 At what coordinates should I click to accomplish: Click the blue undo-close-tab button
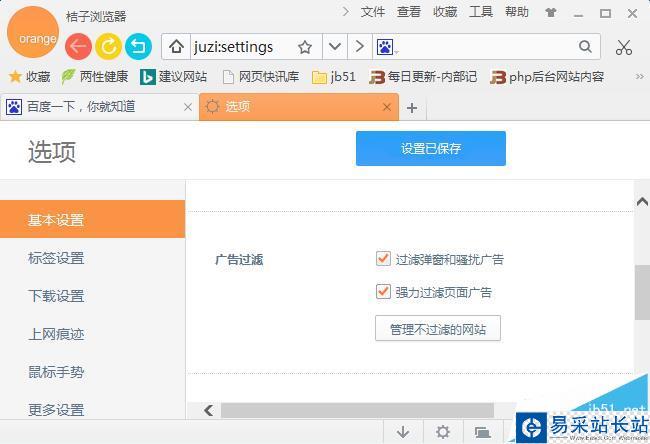click(x=138, y=46)
